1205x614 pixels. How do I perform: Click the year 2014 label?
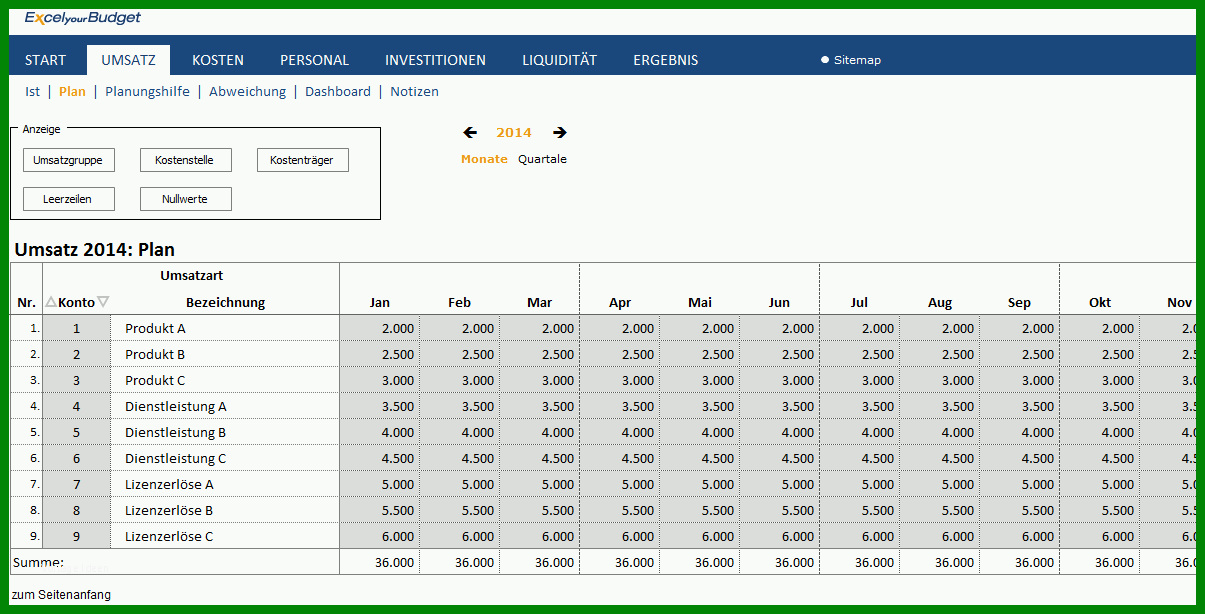coord(514,132)
